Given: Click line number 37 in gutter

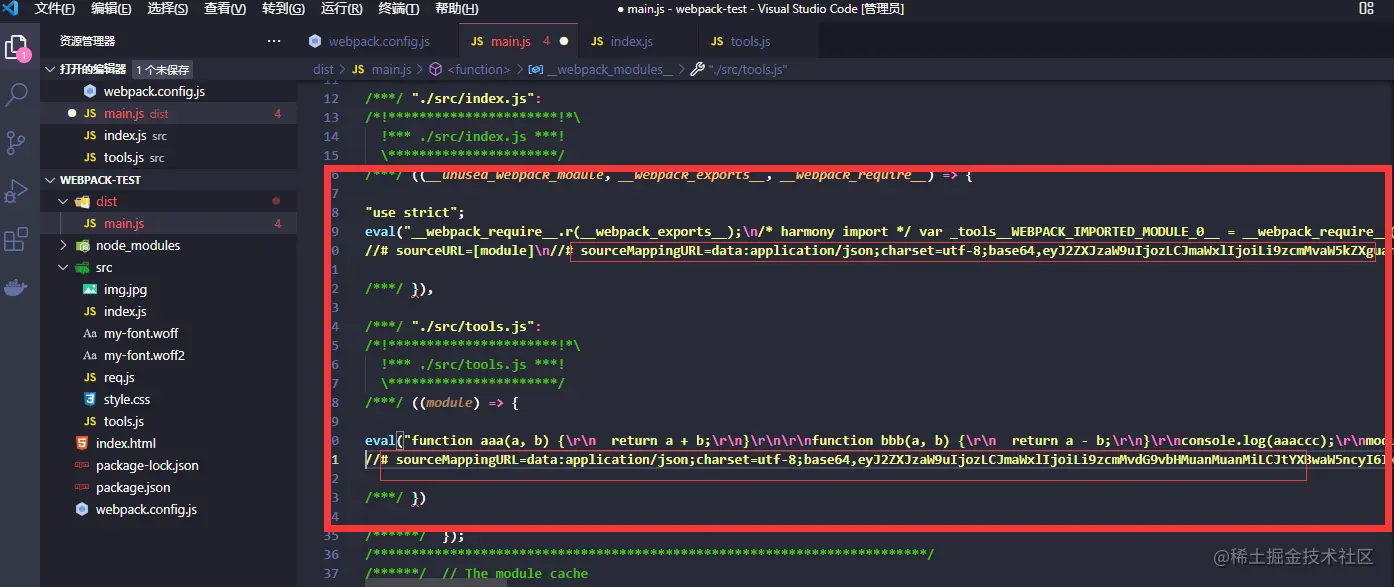Looking at the screenshot, I should click(332, 573).
